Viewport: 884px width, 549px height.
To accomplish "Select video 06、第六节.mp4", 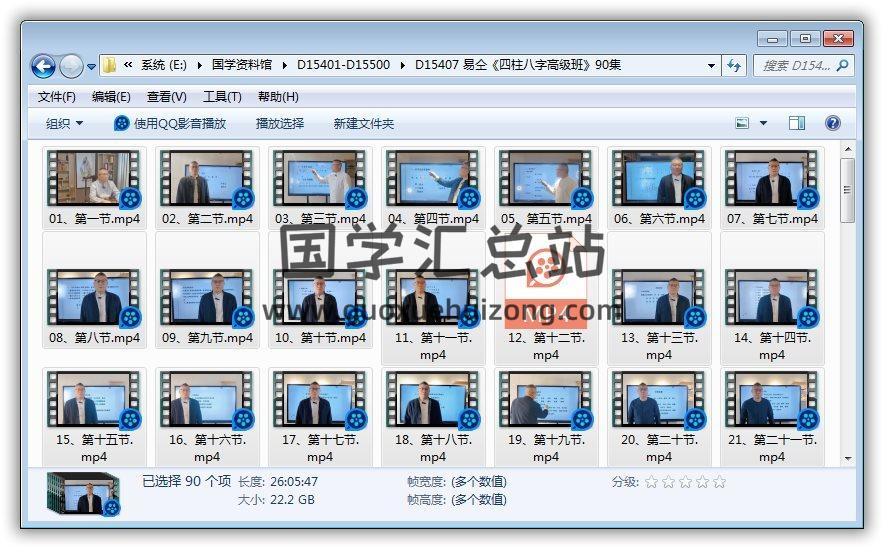I will point(659,188).
